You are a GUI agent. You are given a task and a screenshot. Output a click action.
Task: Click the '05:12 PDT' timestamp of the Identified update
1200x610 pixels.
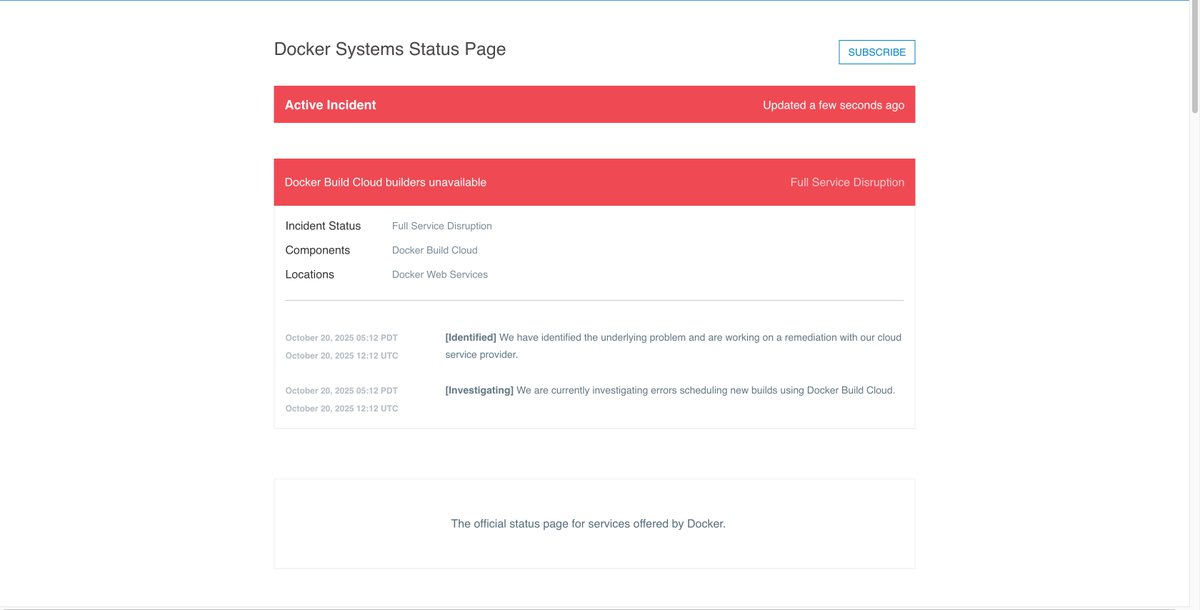[377, 338]
